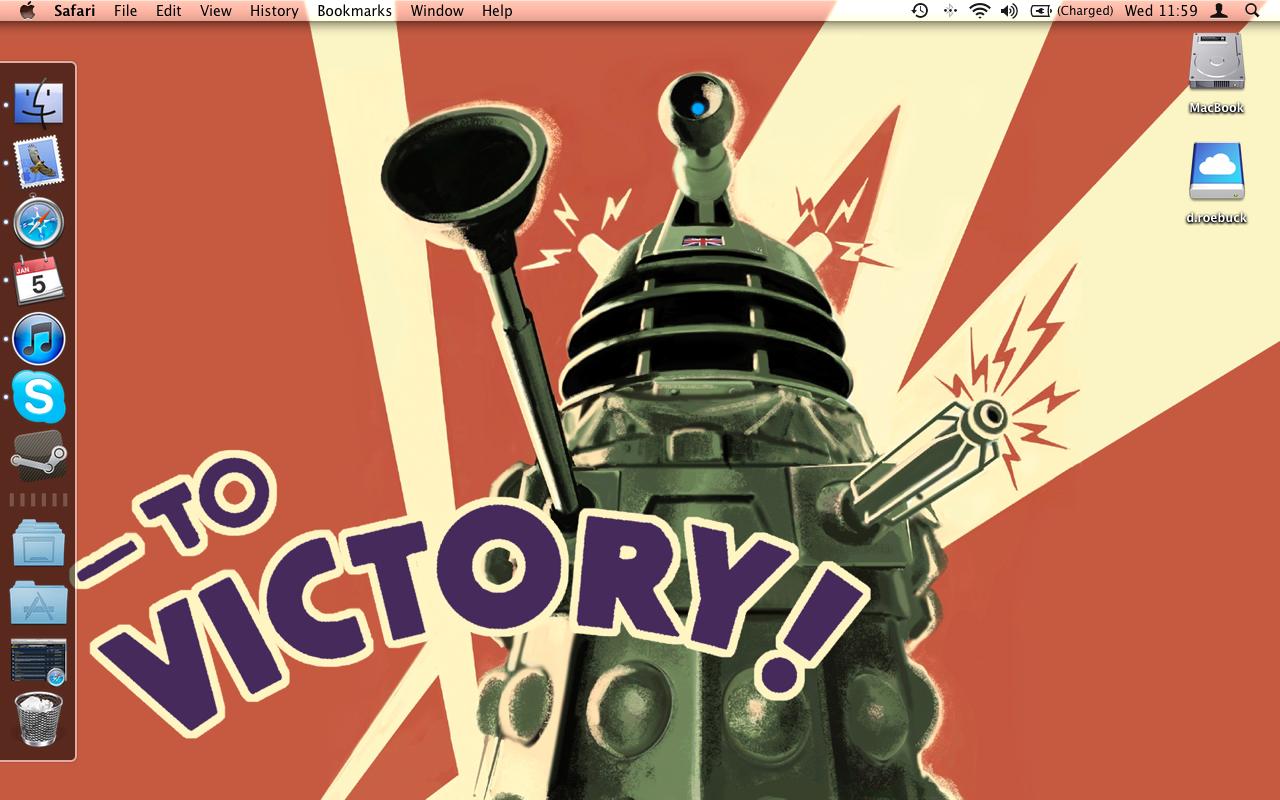Open the stacked windows folder in the dock
The width and height of the screenshot is (1280, 800).
pyautogui.click(x=39, y=544)
